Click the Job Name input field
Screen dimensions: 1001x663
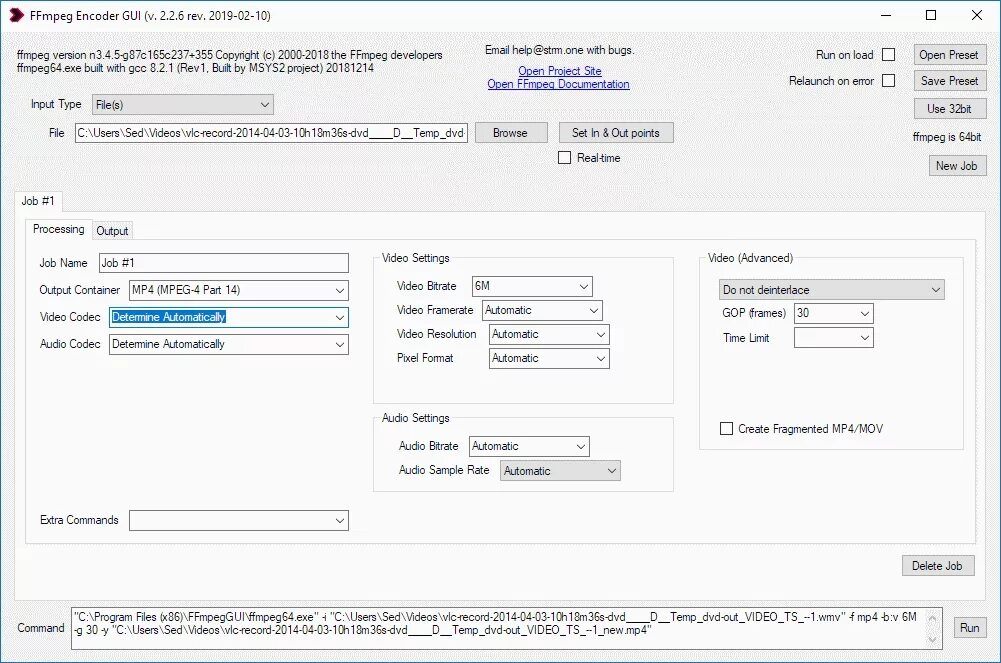223,263
